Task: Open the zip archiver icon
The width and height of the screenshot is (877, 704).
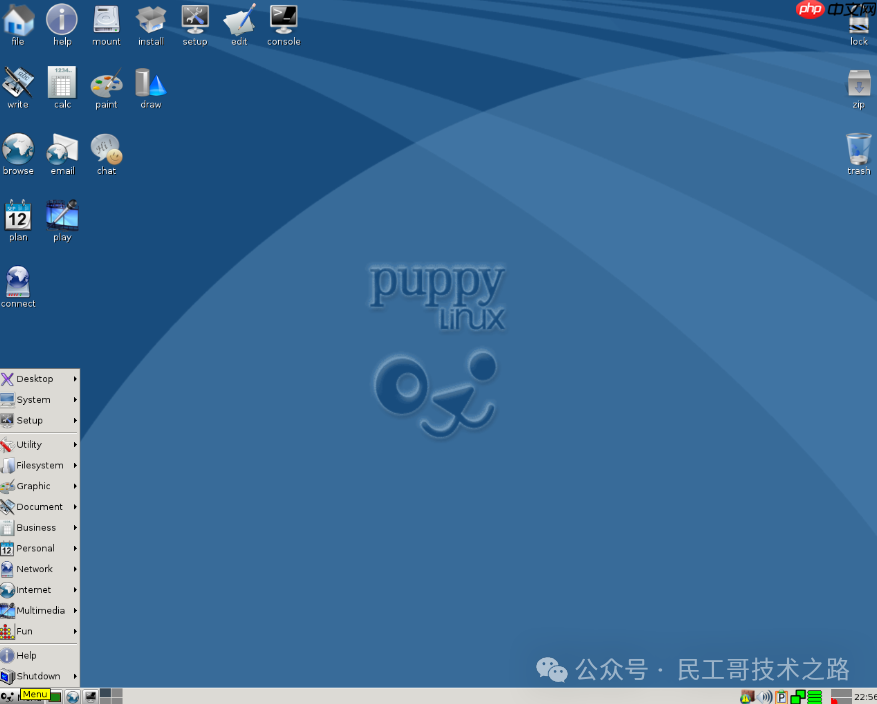Action: point(858,85)
